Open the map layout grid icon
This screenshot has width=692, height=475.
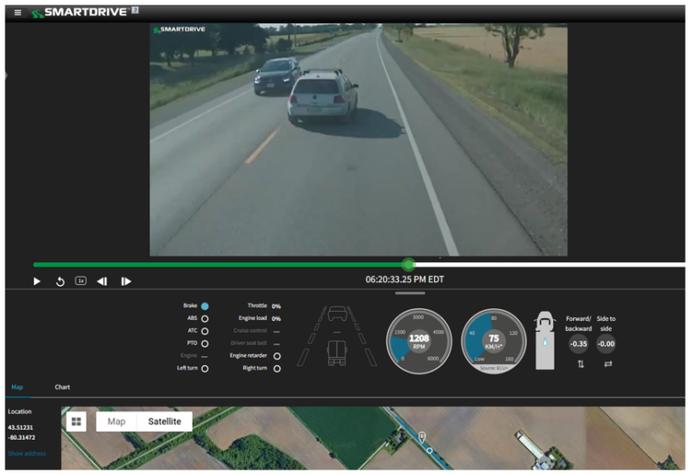[76, 422]
